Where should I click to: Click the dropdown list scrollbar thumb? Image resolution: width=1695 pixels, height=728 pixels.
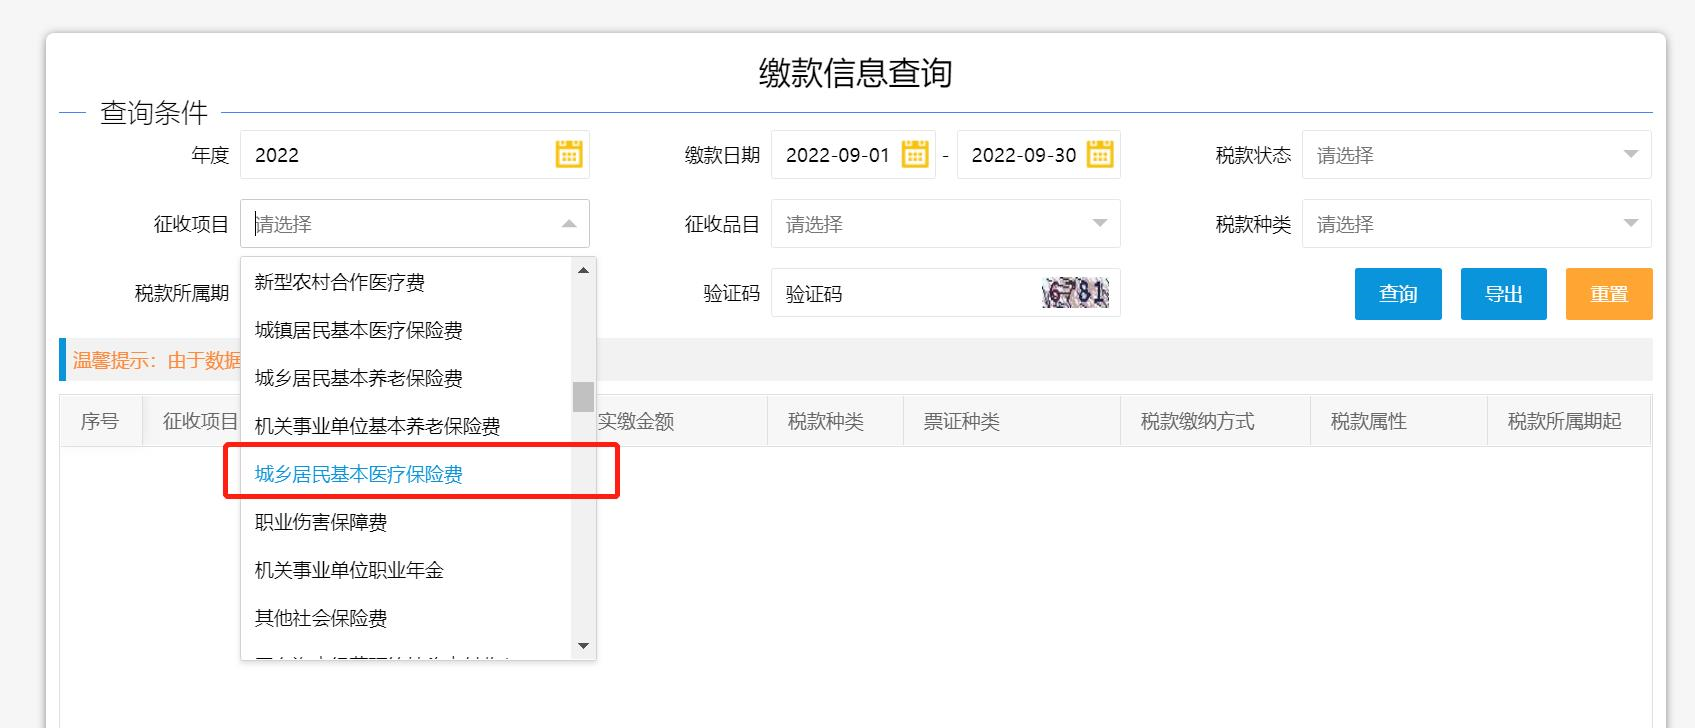click(x=583, y=396)
